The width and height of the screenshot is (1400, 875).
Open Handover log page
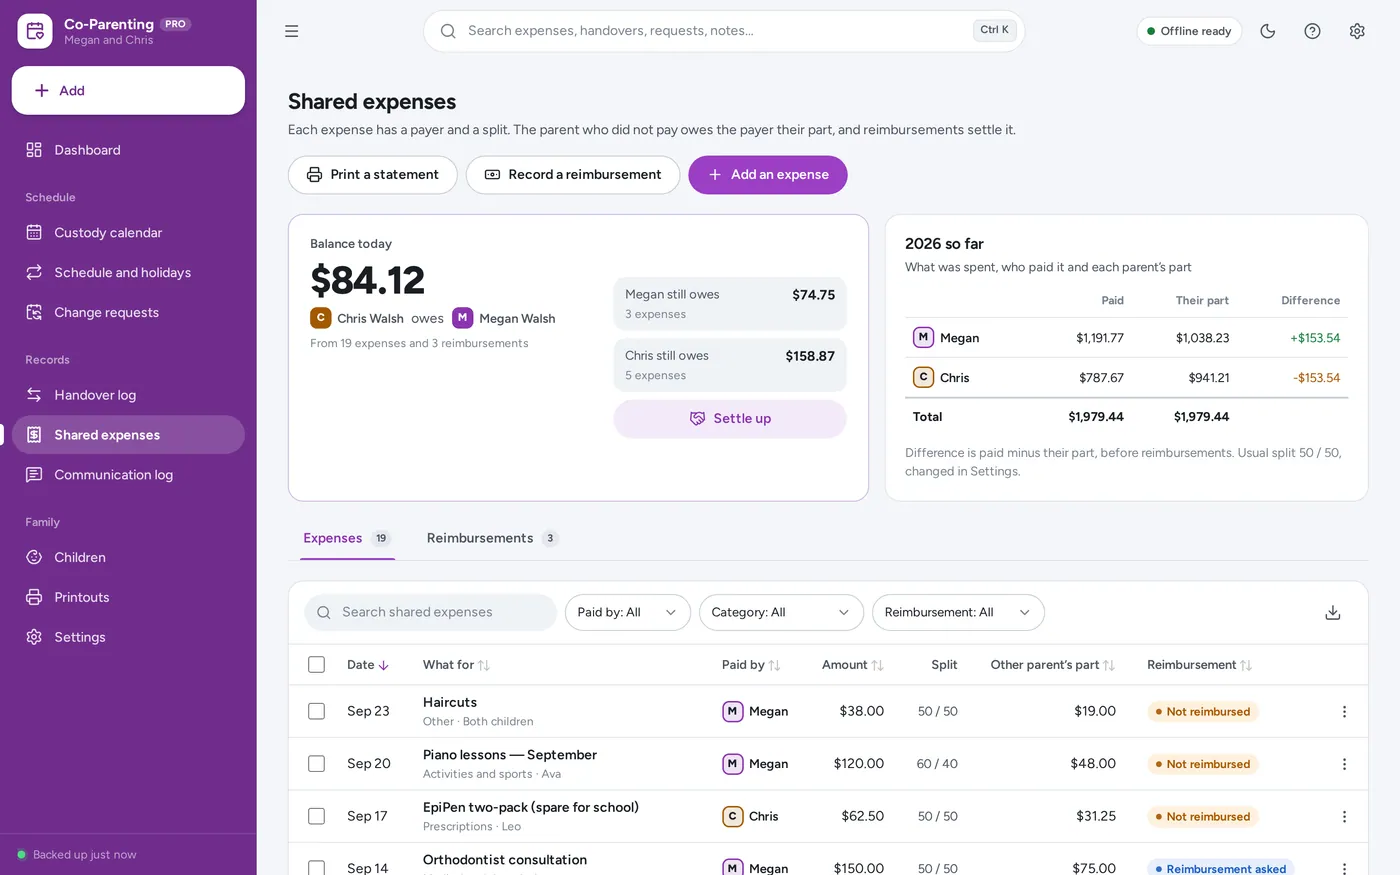[128, 395]
